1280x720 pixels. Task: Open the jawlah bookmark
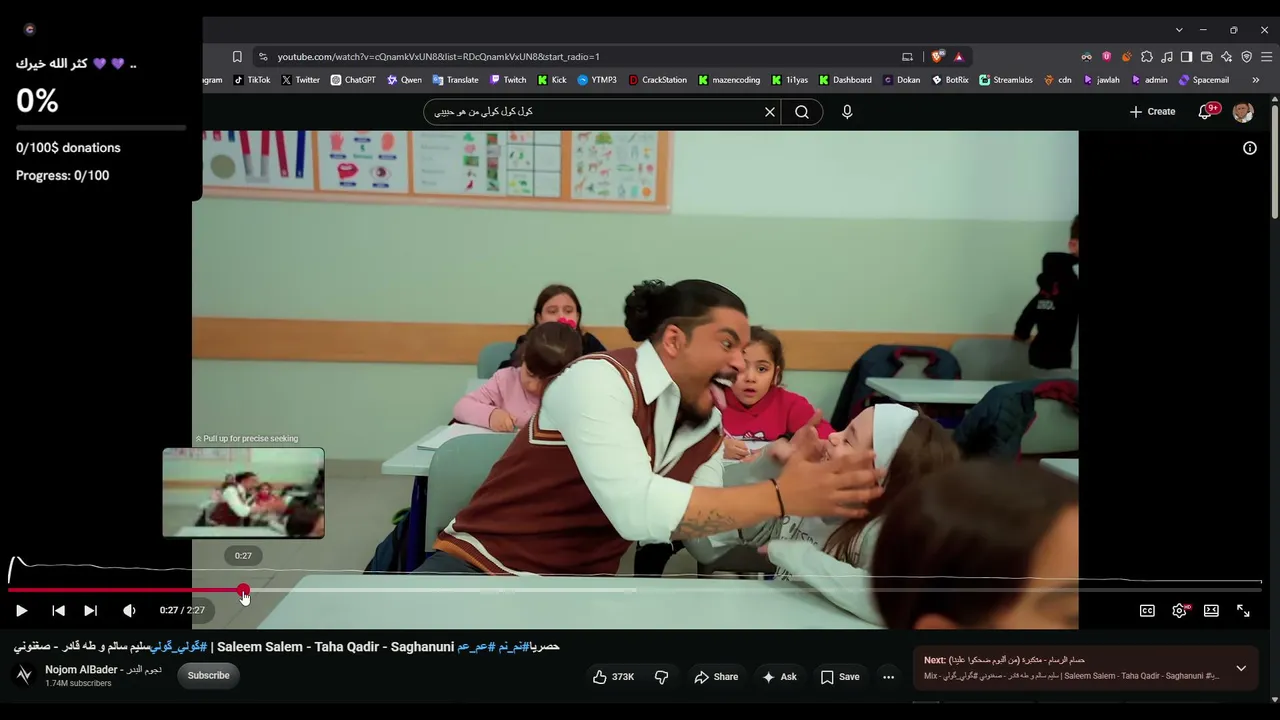tap(1102, 80)
